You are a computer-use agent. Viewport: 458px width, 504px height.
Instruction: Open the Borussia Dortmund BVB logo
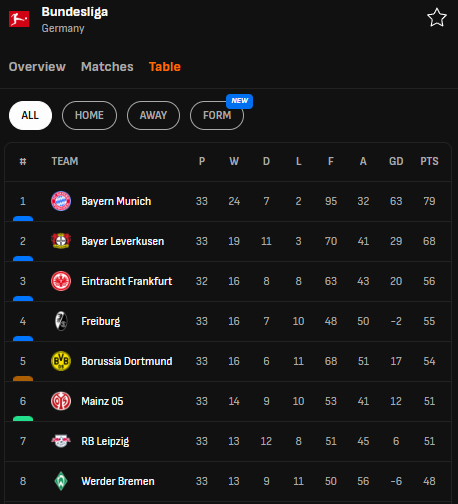point(61,361)
